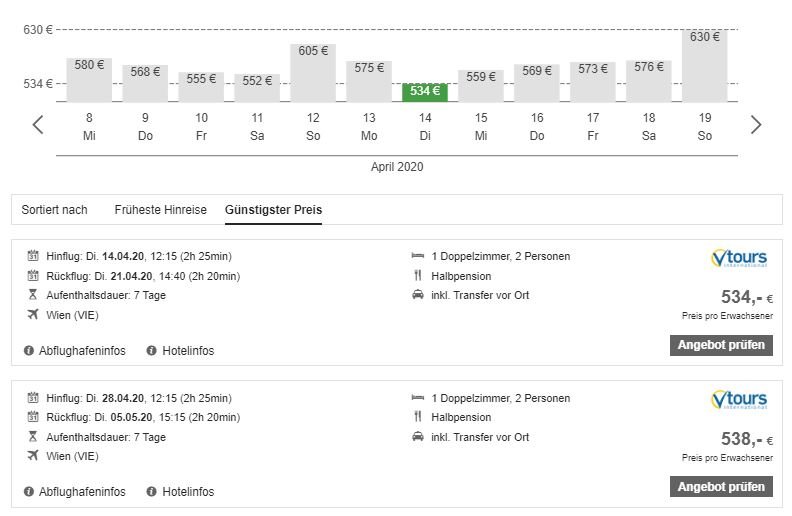Choose the 559 € bar for Wednesday 15
This screenshot has width=792, height=516.
481,85
